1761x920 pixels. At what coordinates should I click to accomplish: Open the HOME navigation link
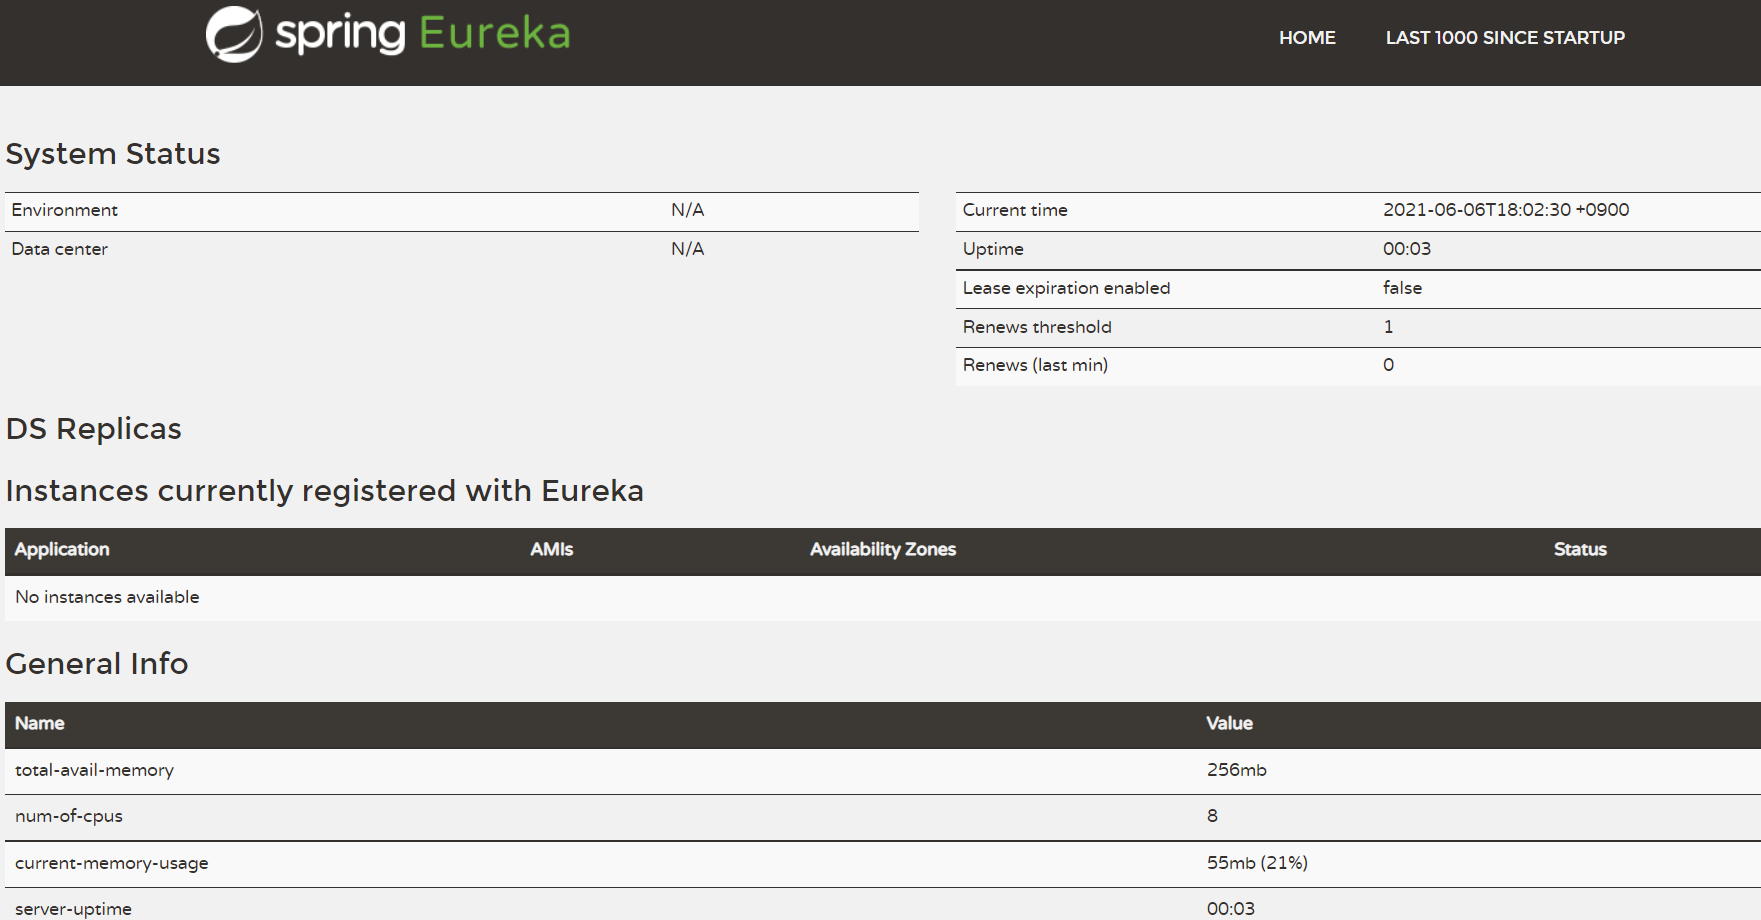click(1307, 38)
